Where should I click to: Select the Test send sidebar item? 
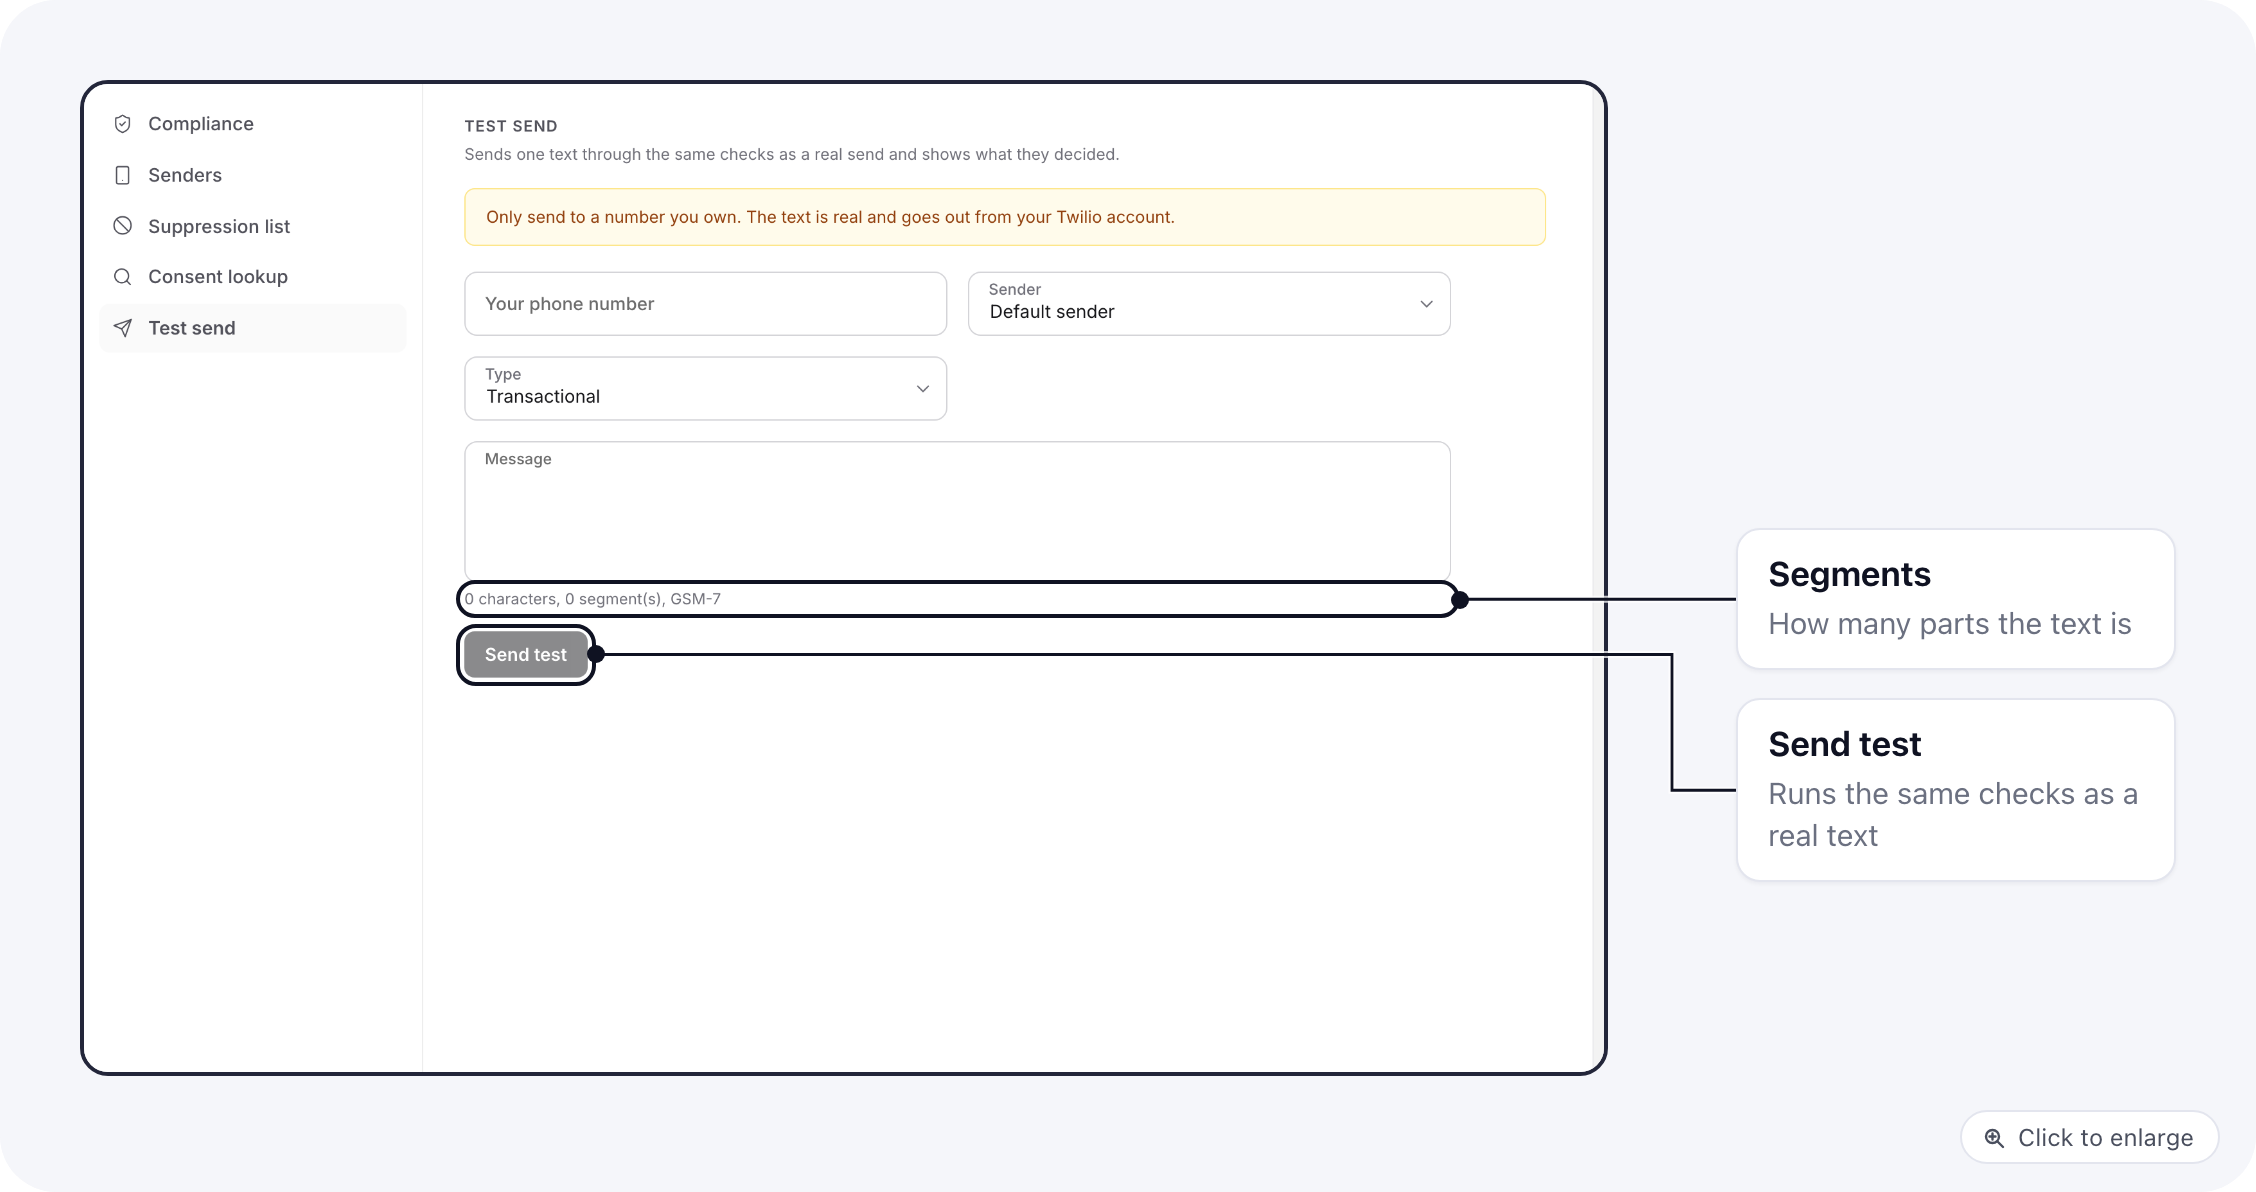point(252,328)
